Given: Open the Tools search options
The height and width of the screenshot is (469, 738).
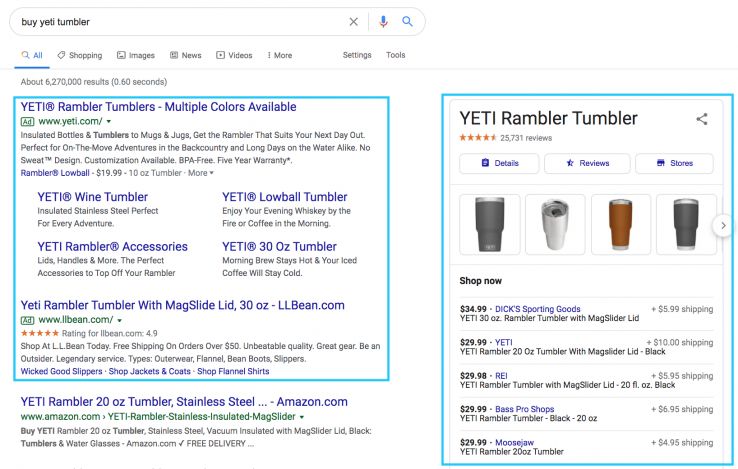Looking at the screenshot, I should click(396, 56).
